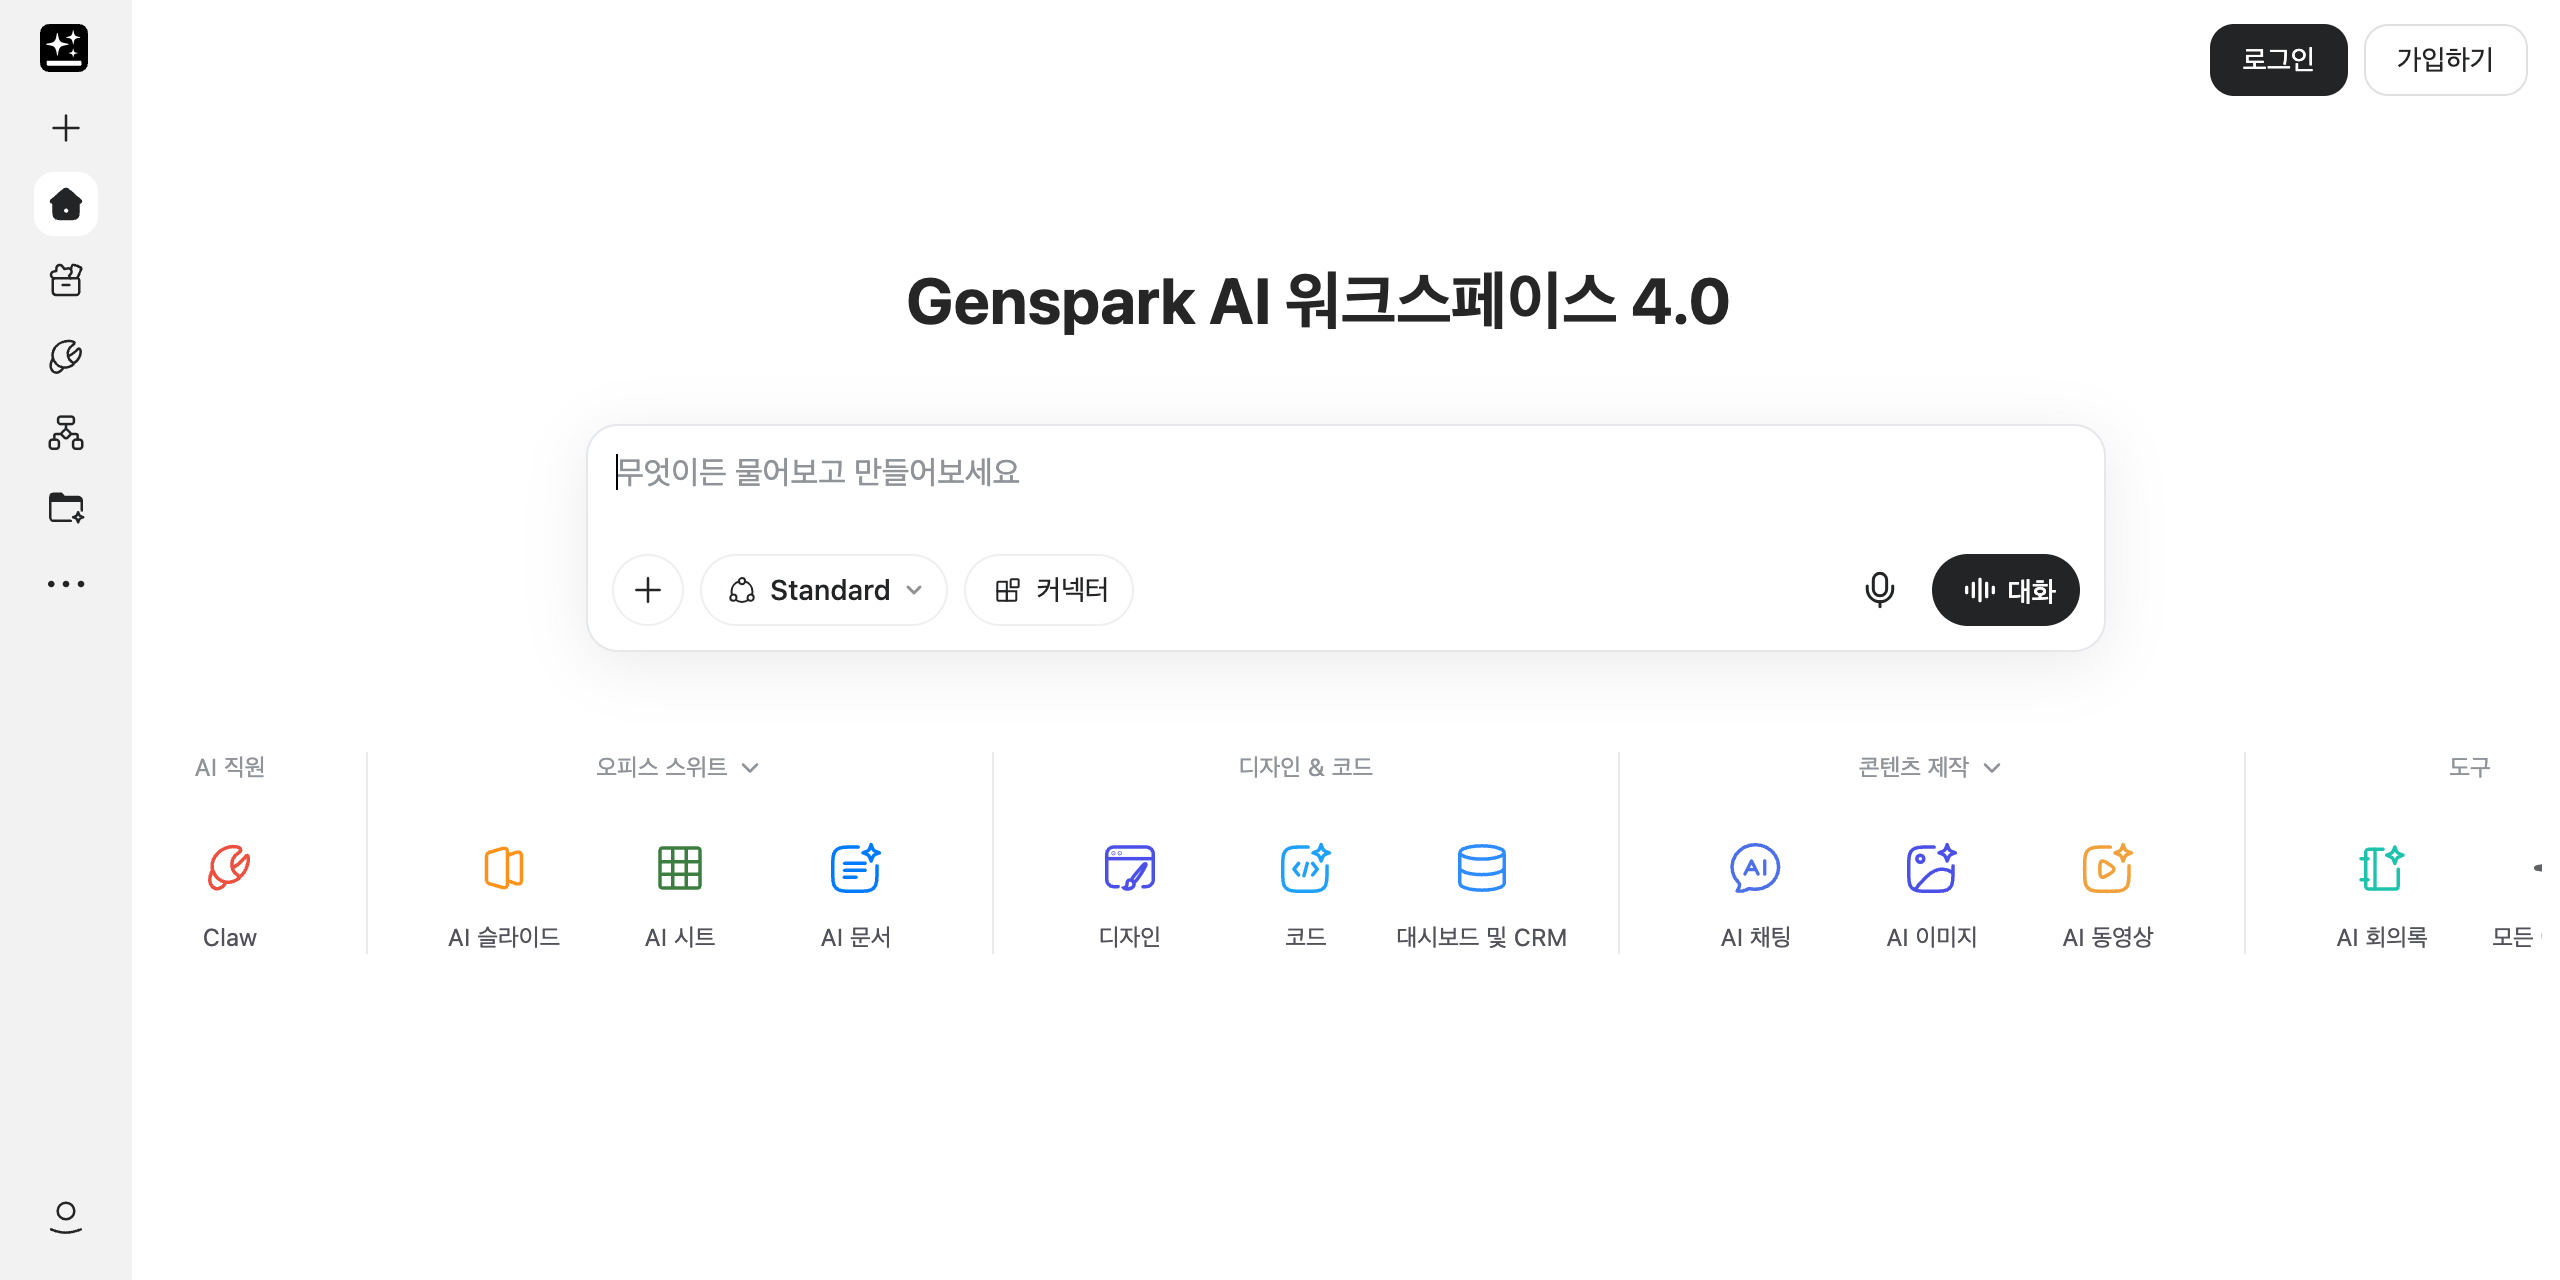This screenshot has height=1280, width=2560.
Task: Open the Claw AI employee tool
Action: click(x=230, y=895)
